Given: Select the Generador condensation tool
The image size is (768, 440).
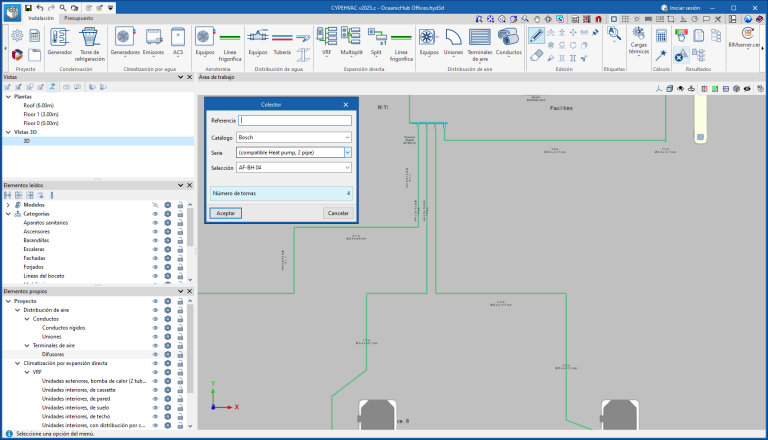Looking at the screenshot, I should [60, 41].
